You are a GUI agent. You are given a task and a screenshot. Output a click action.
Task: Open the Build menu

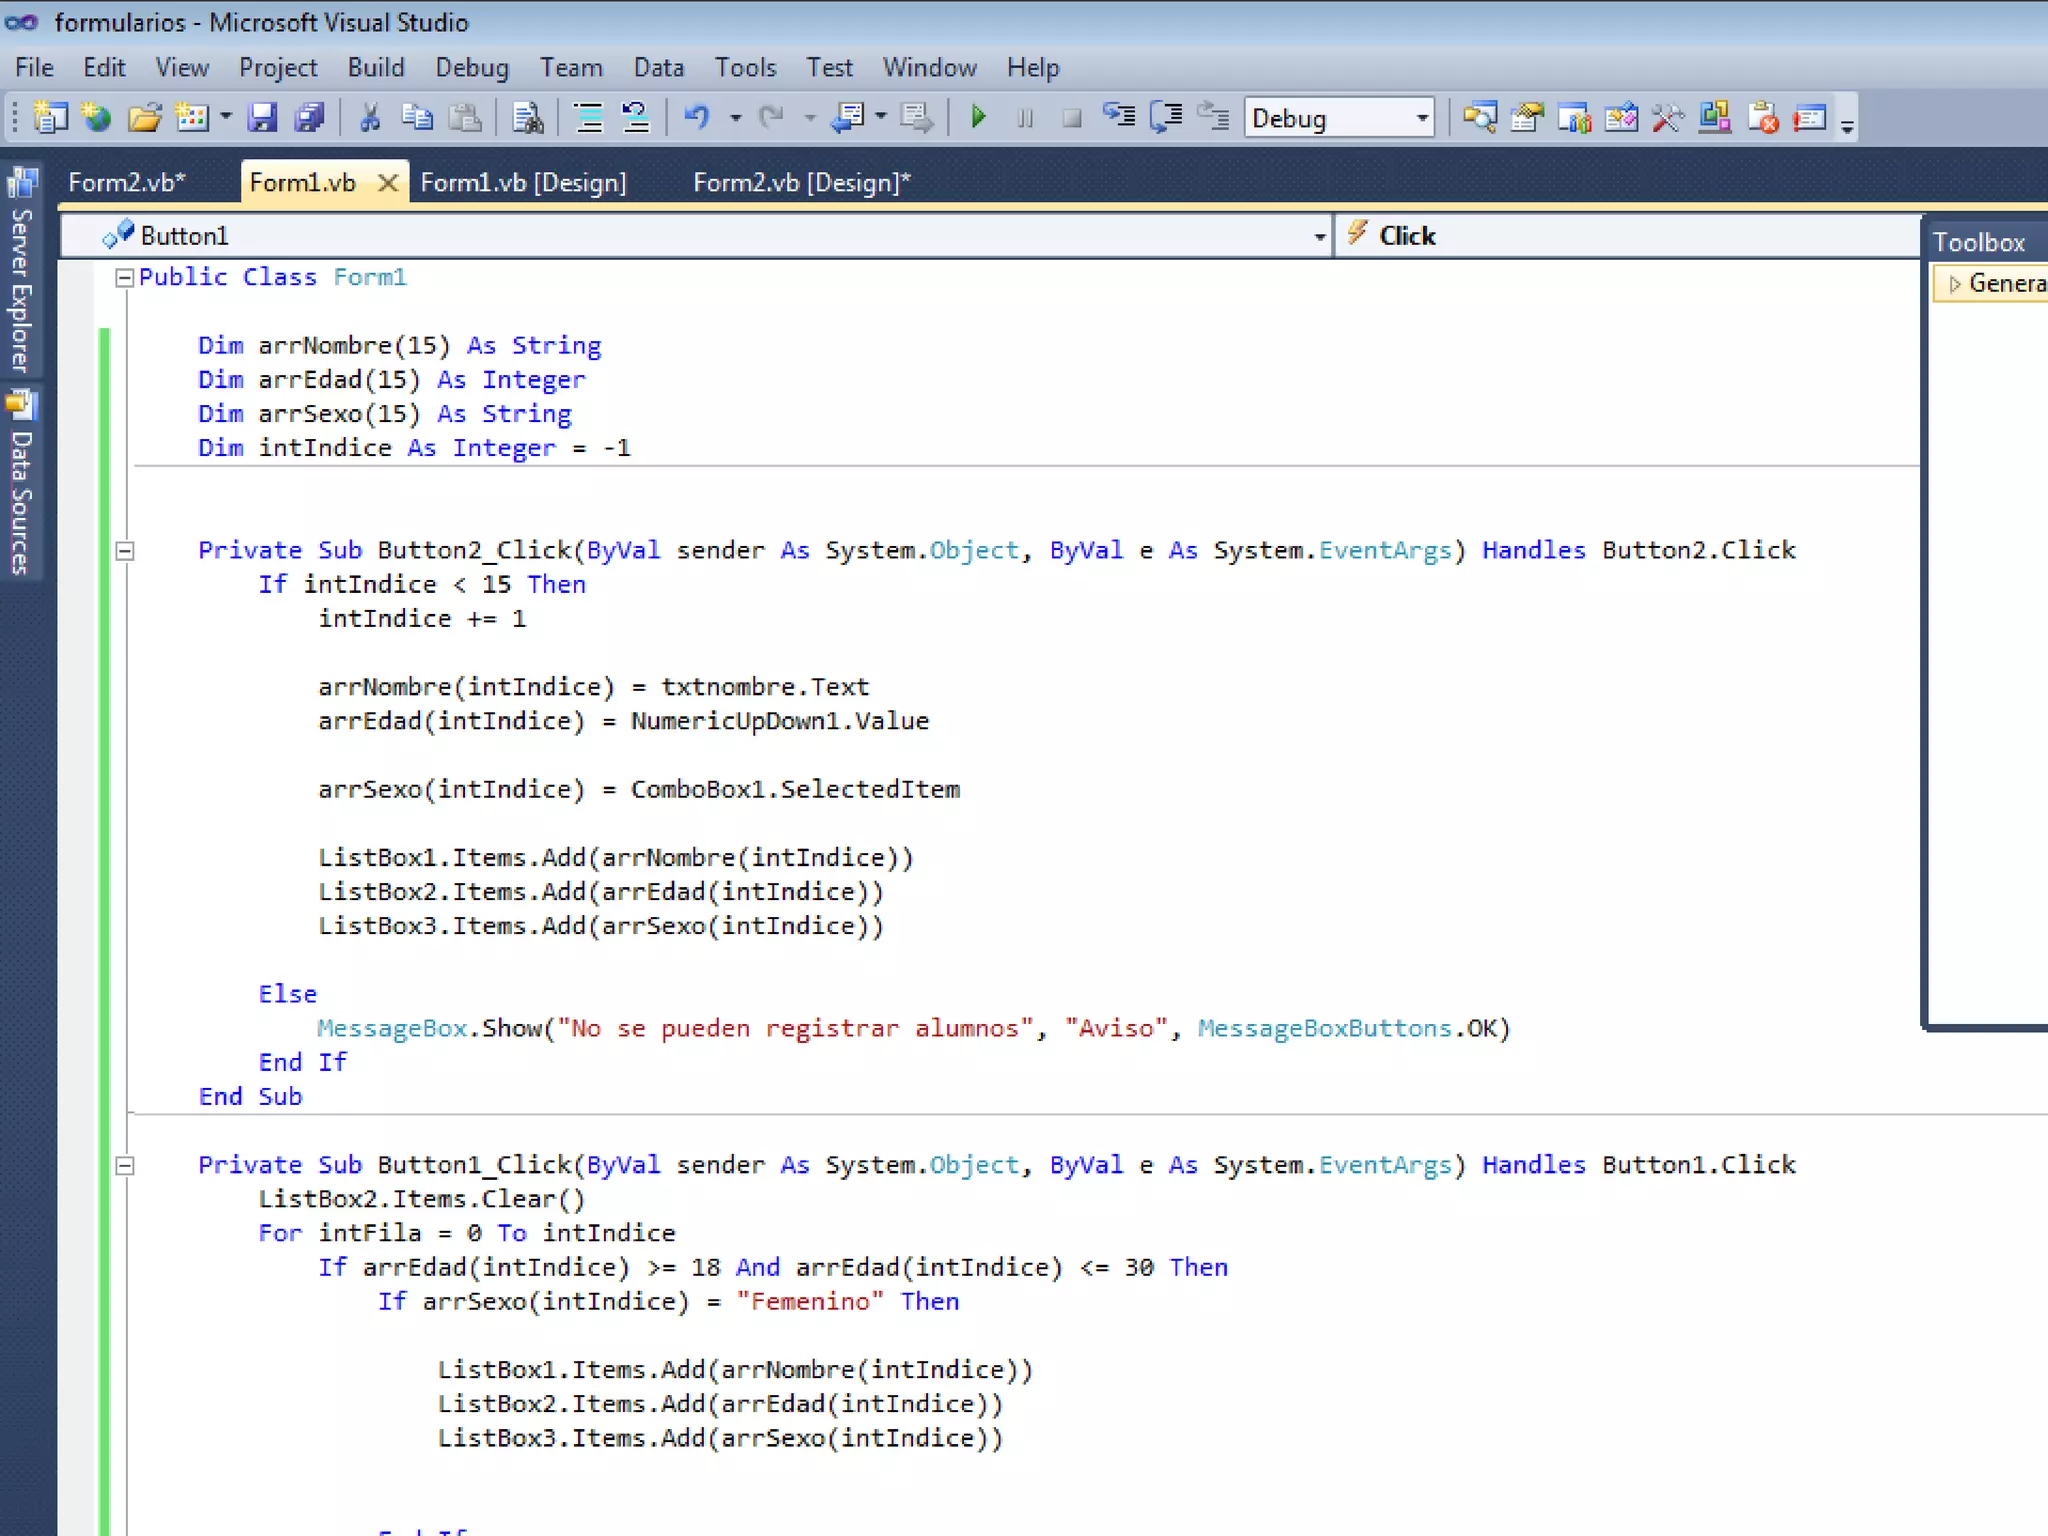(376, 67)
